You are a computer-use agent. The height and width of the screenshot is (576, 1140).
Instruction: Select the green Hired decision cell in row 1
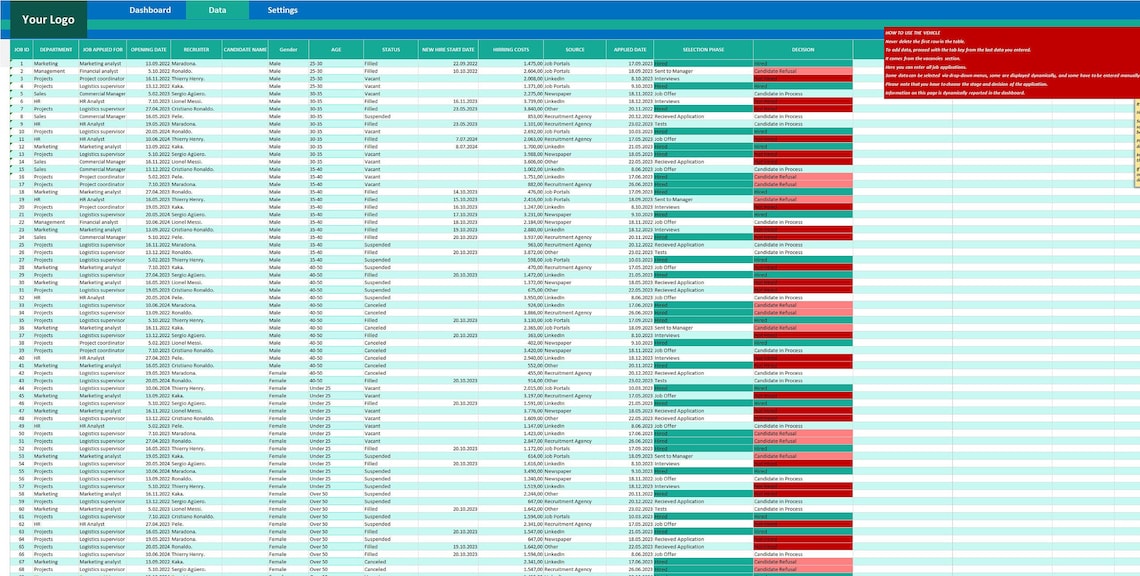click(805, 63)
